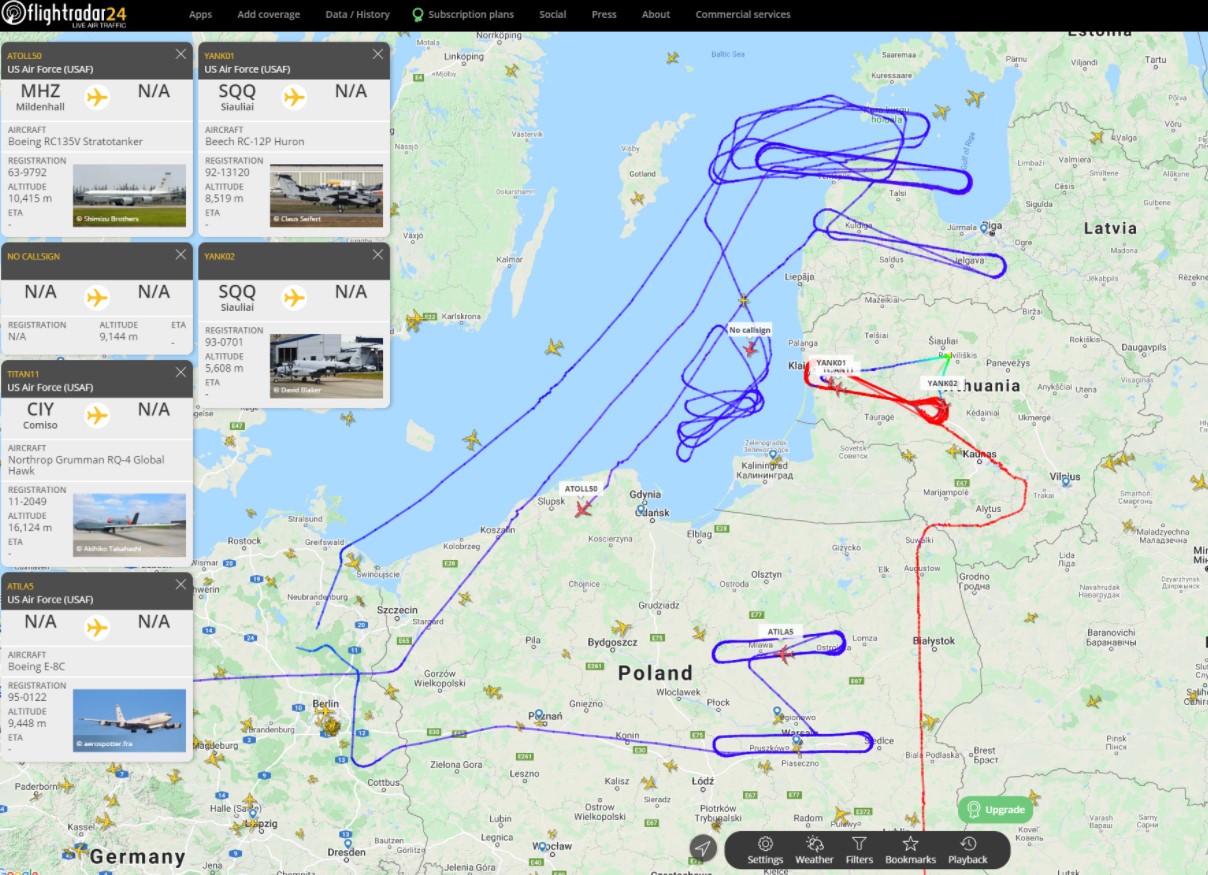1208x875 pixels.
Task: Open the About menu
Action: point(656,15)
